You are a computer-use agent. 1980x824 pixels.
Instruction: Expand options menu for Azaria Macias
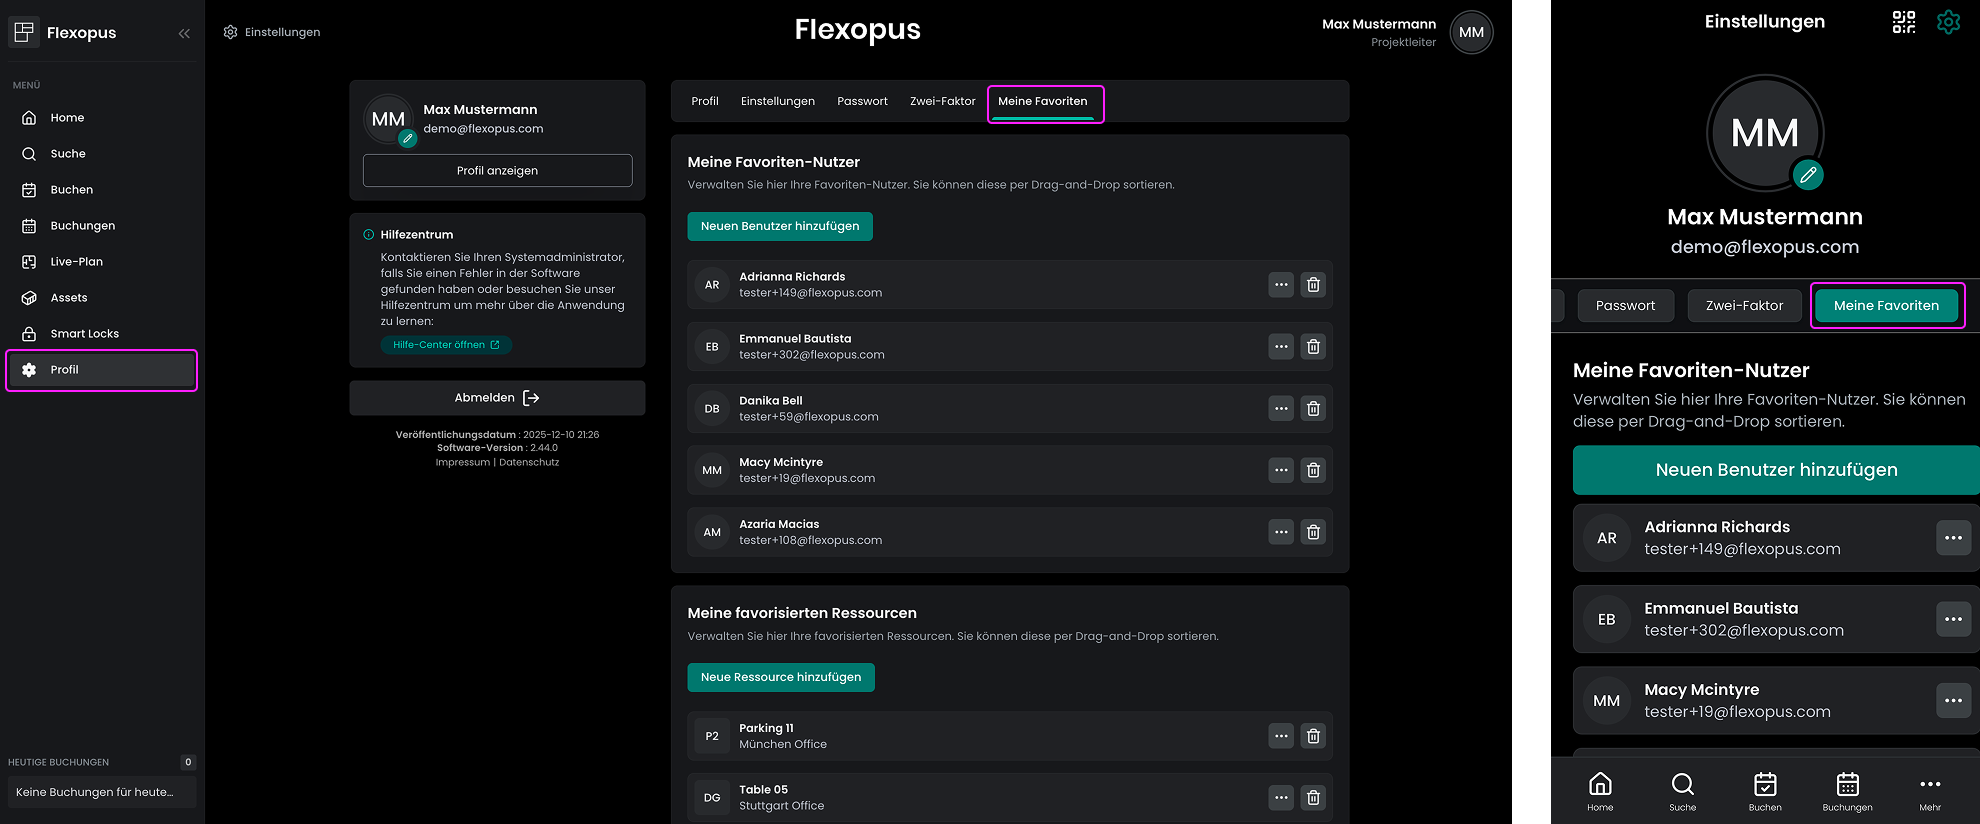[x=1281, y=532]
